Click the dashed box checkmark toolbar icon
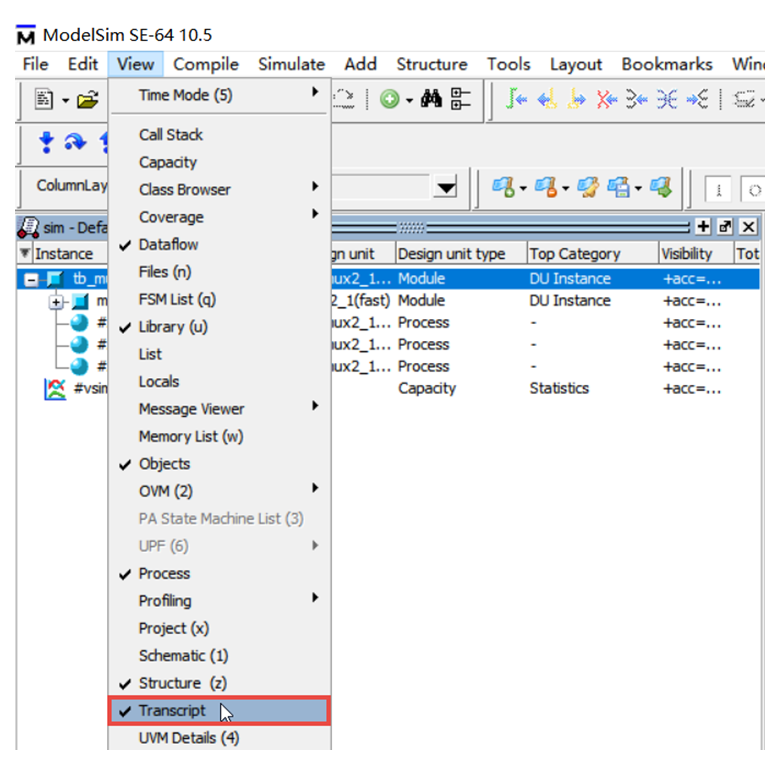The image size is (772, 771). [x=744, y=99]
